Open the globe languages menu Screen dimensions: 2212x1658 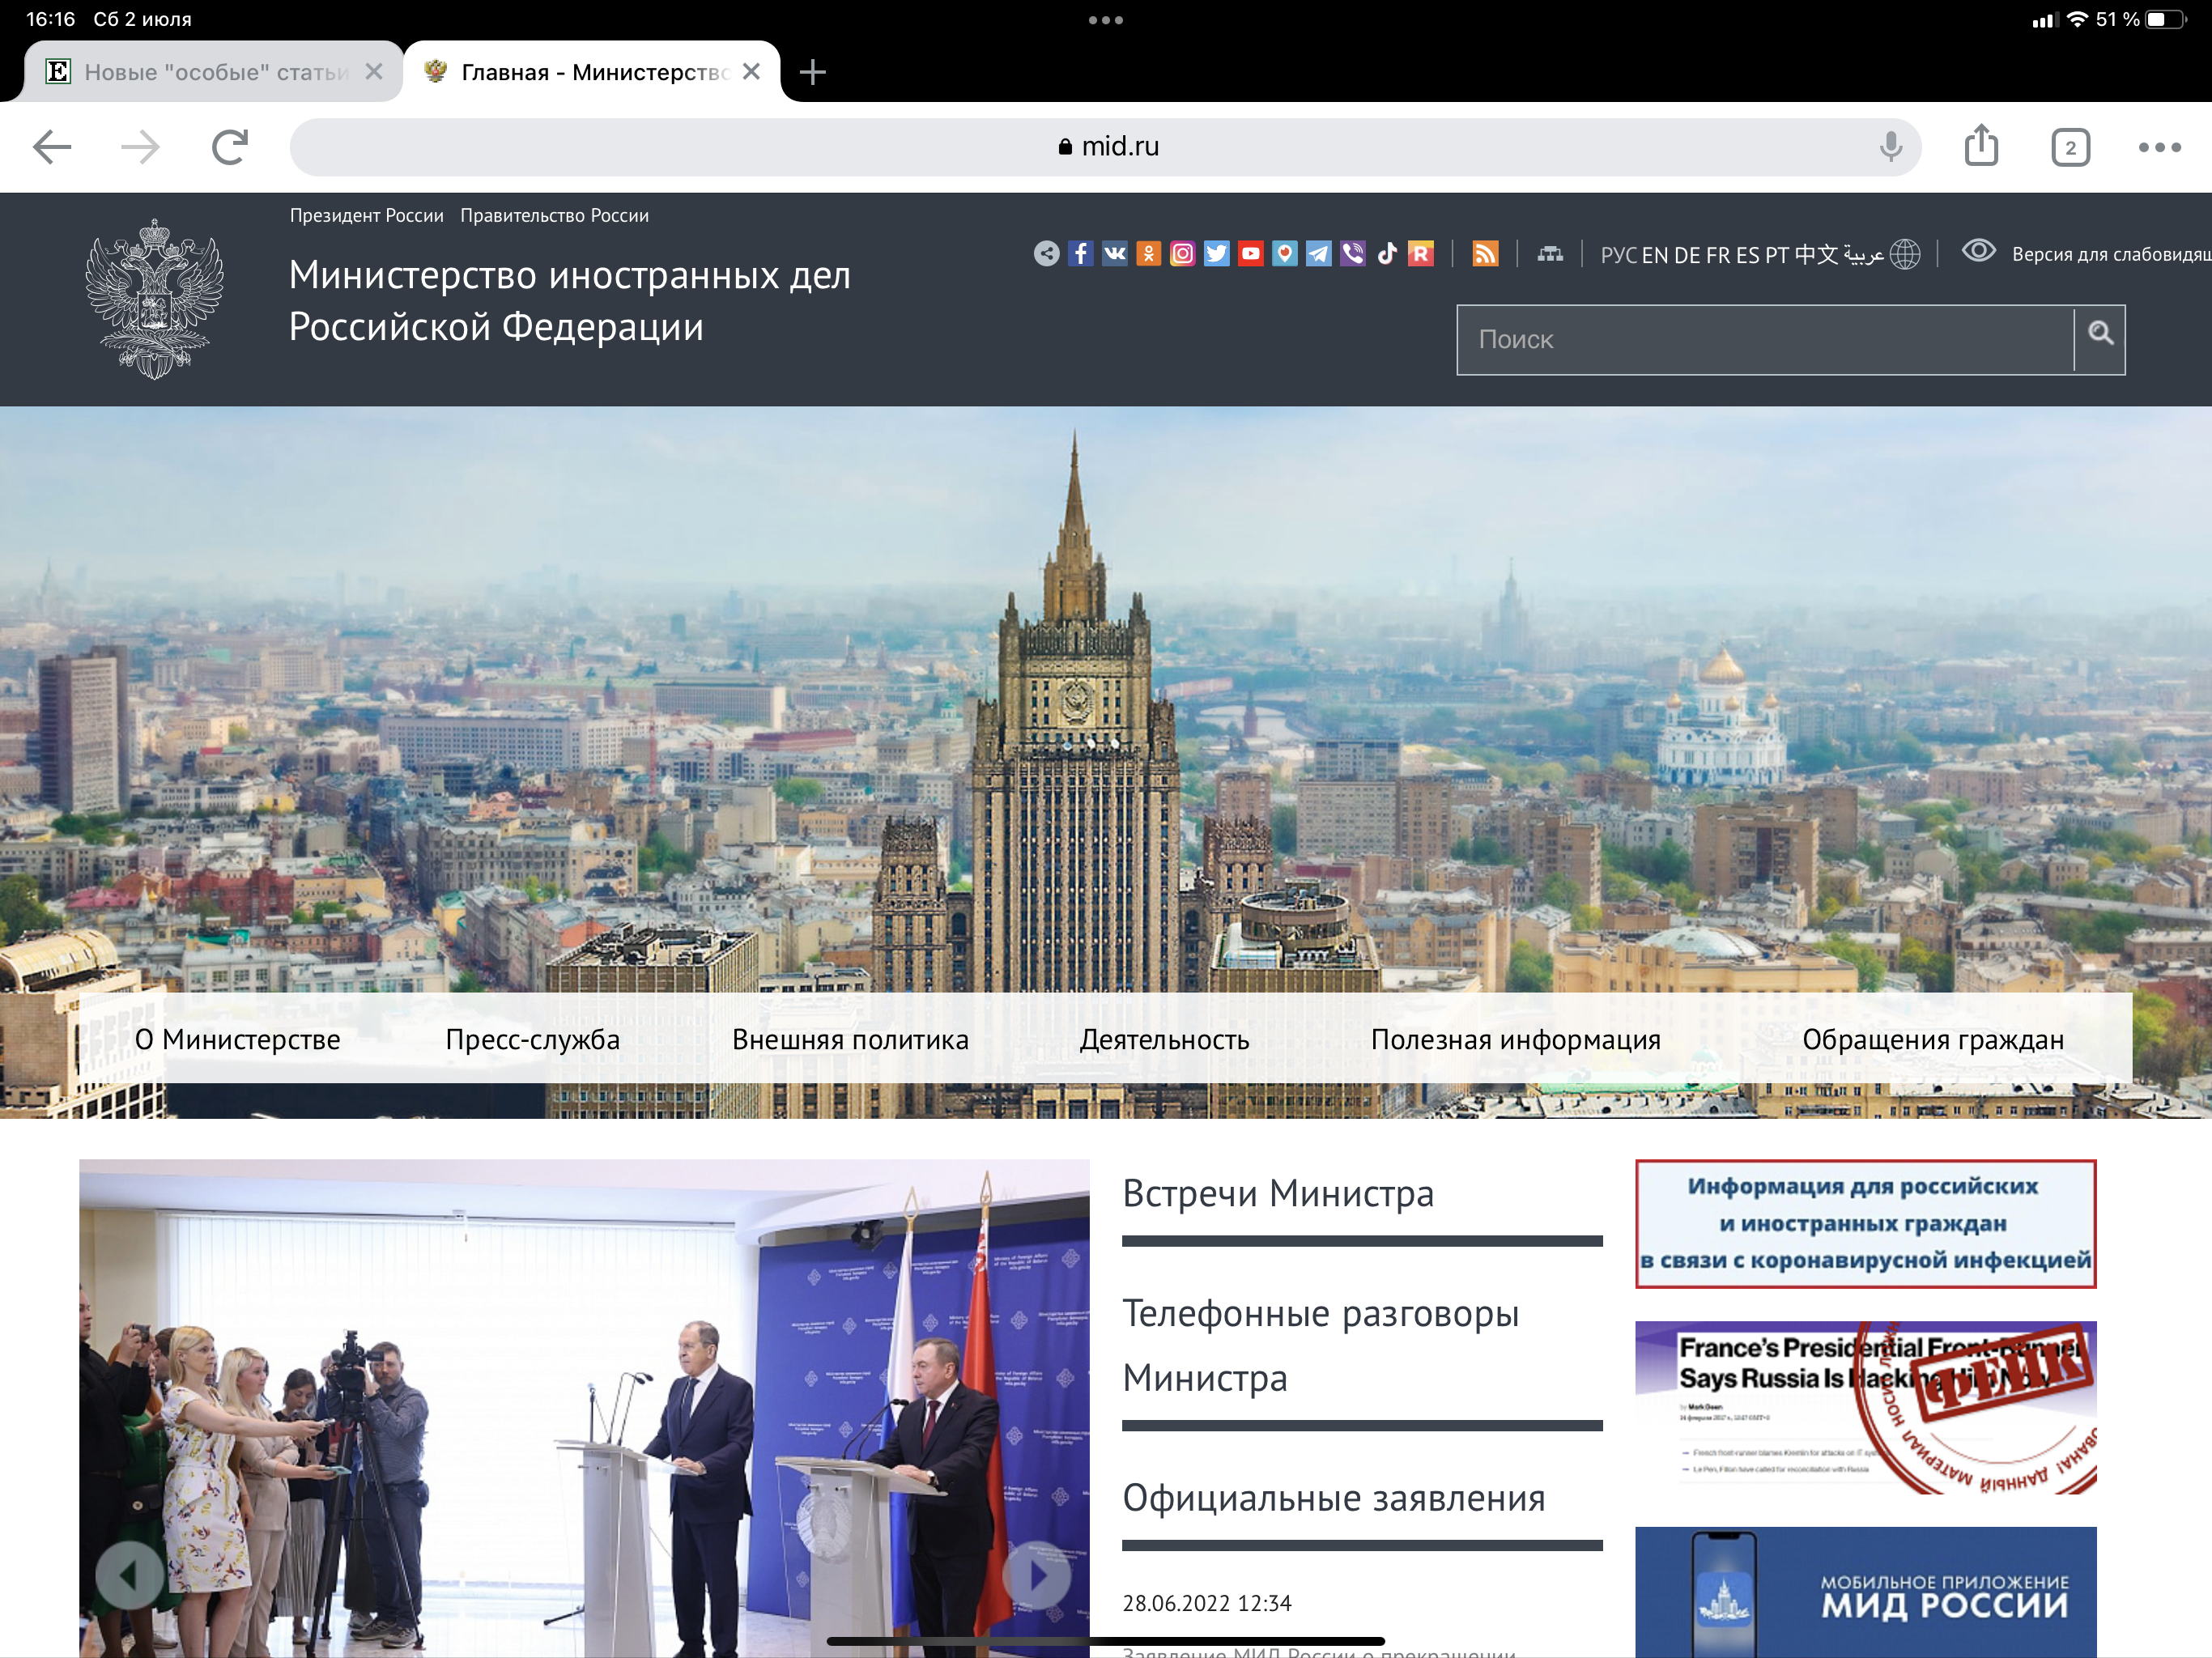(x=1904, y=254)
